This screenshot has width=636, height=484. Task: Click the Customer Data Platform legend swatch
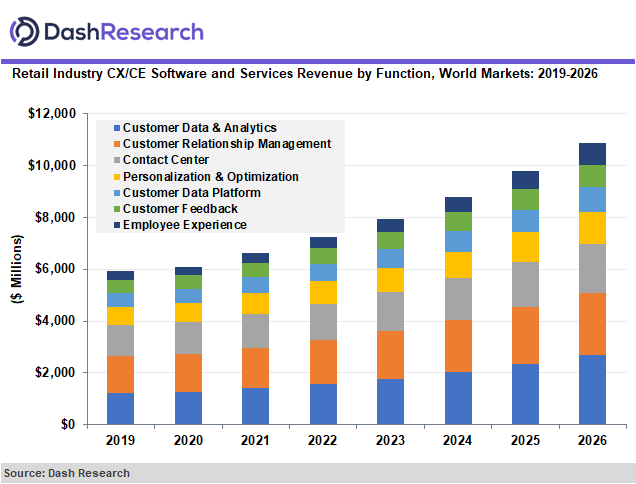coord(117,193)
